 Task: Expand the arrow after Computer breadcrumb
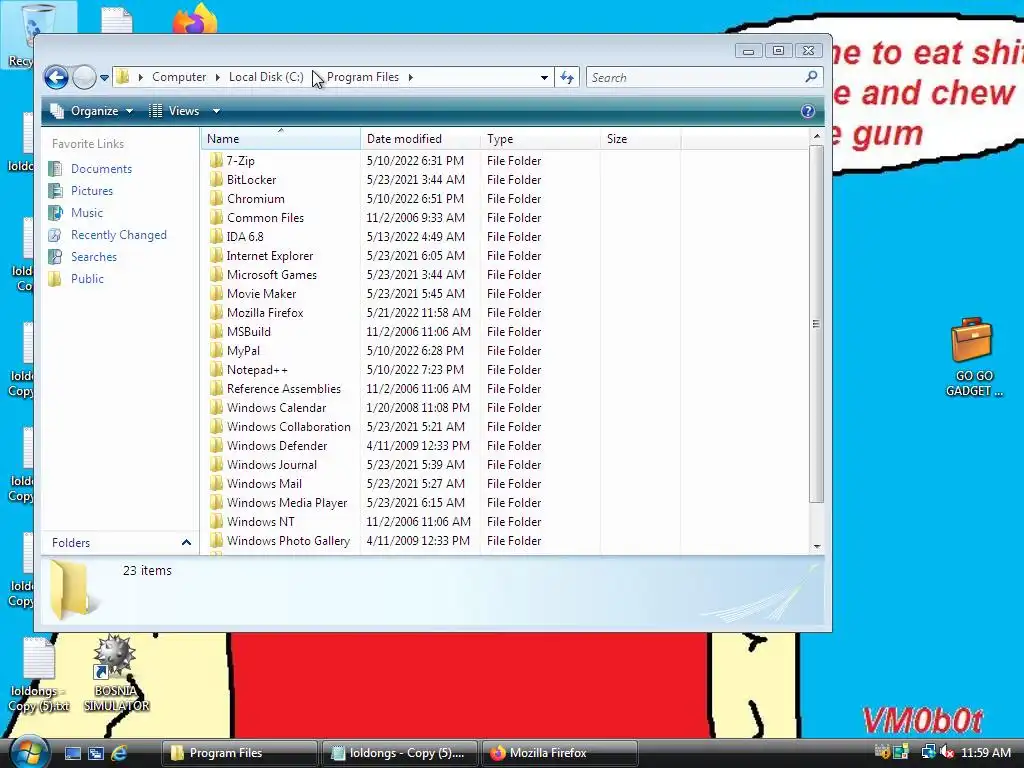click(x=217, y=77)
